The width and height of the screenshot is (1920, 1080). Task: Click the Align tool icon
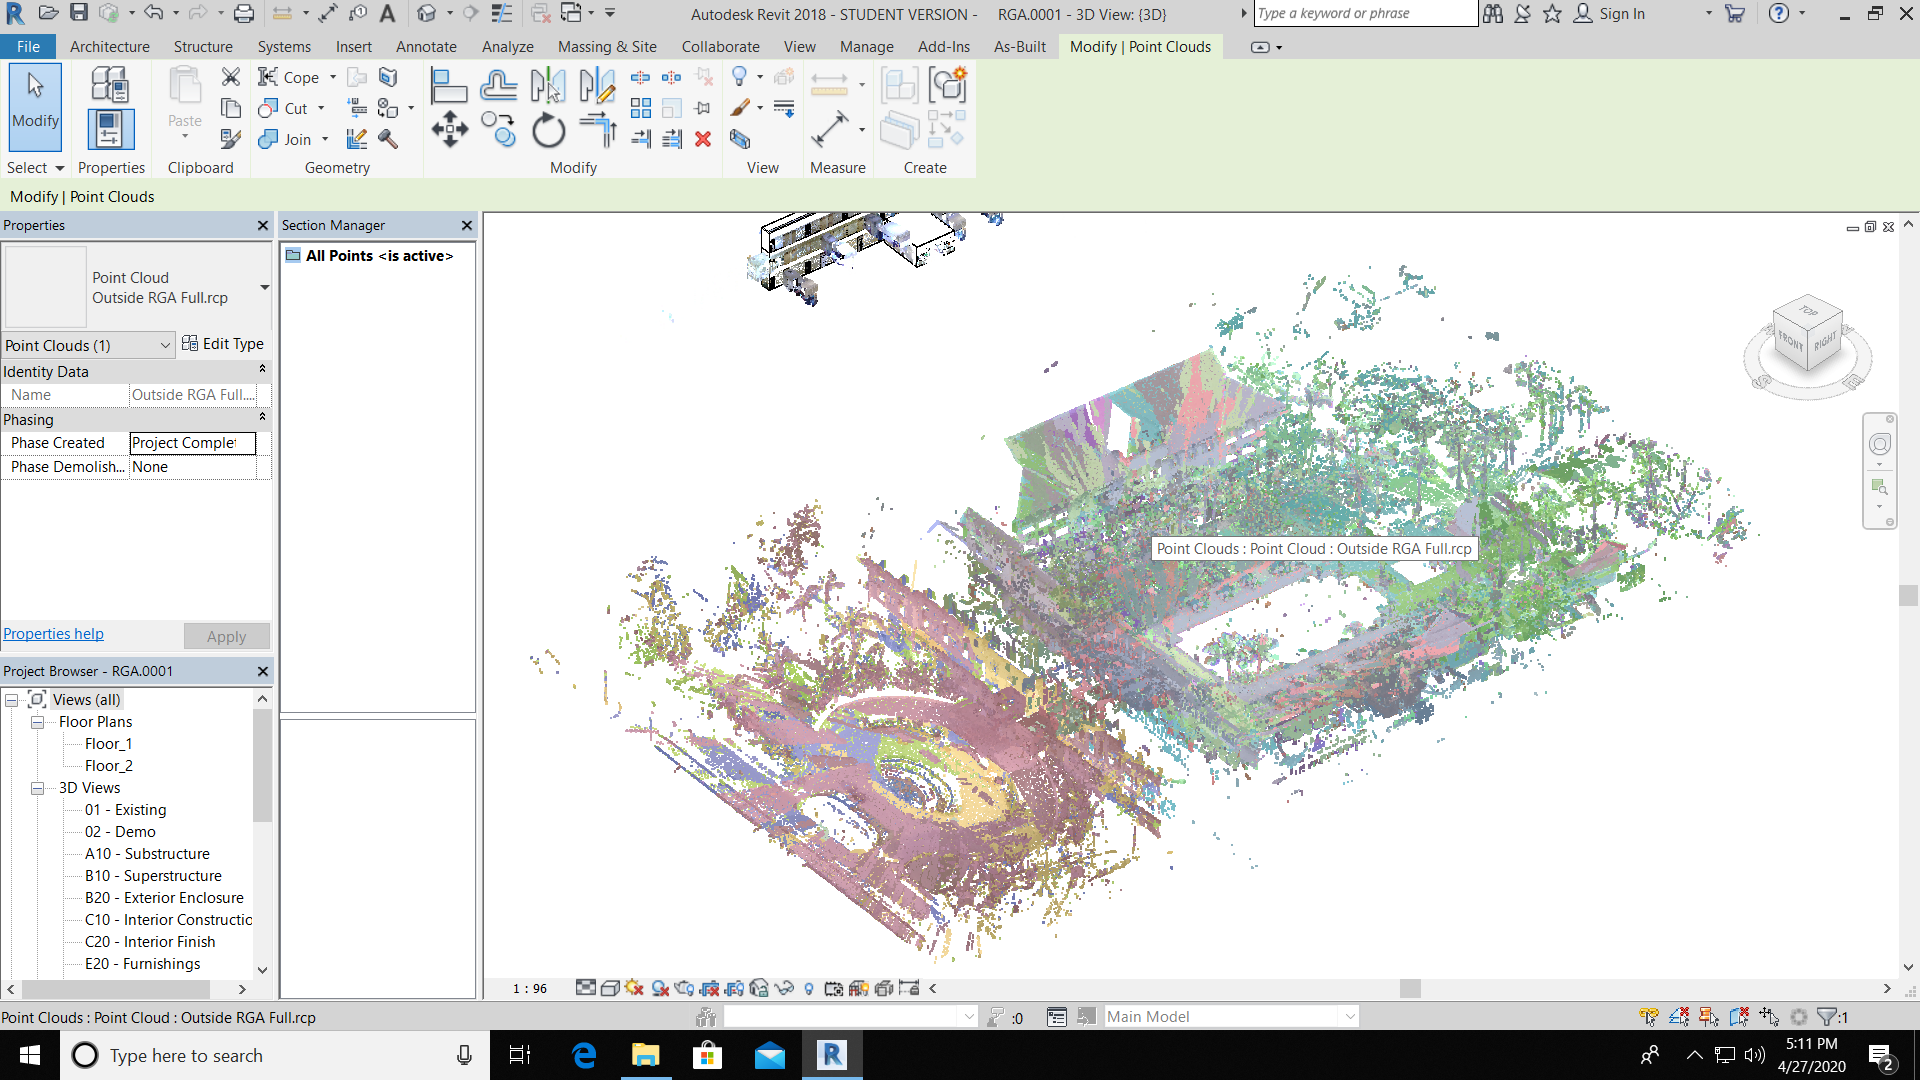448,87
